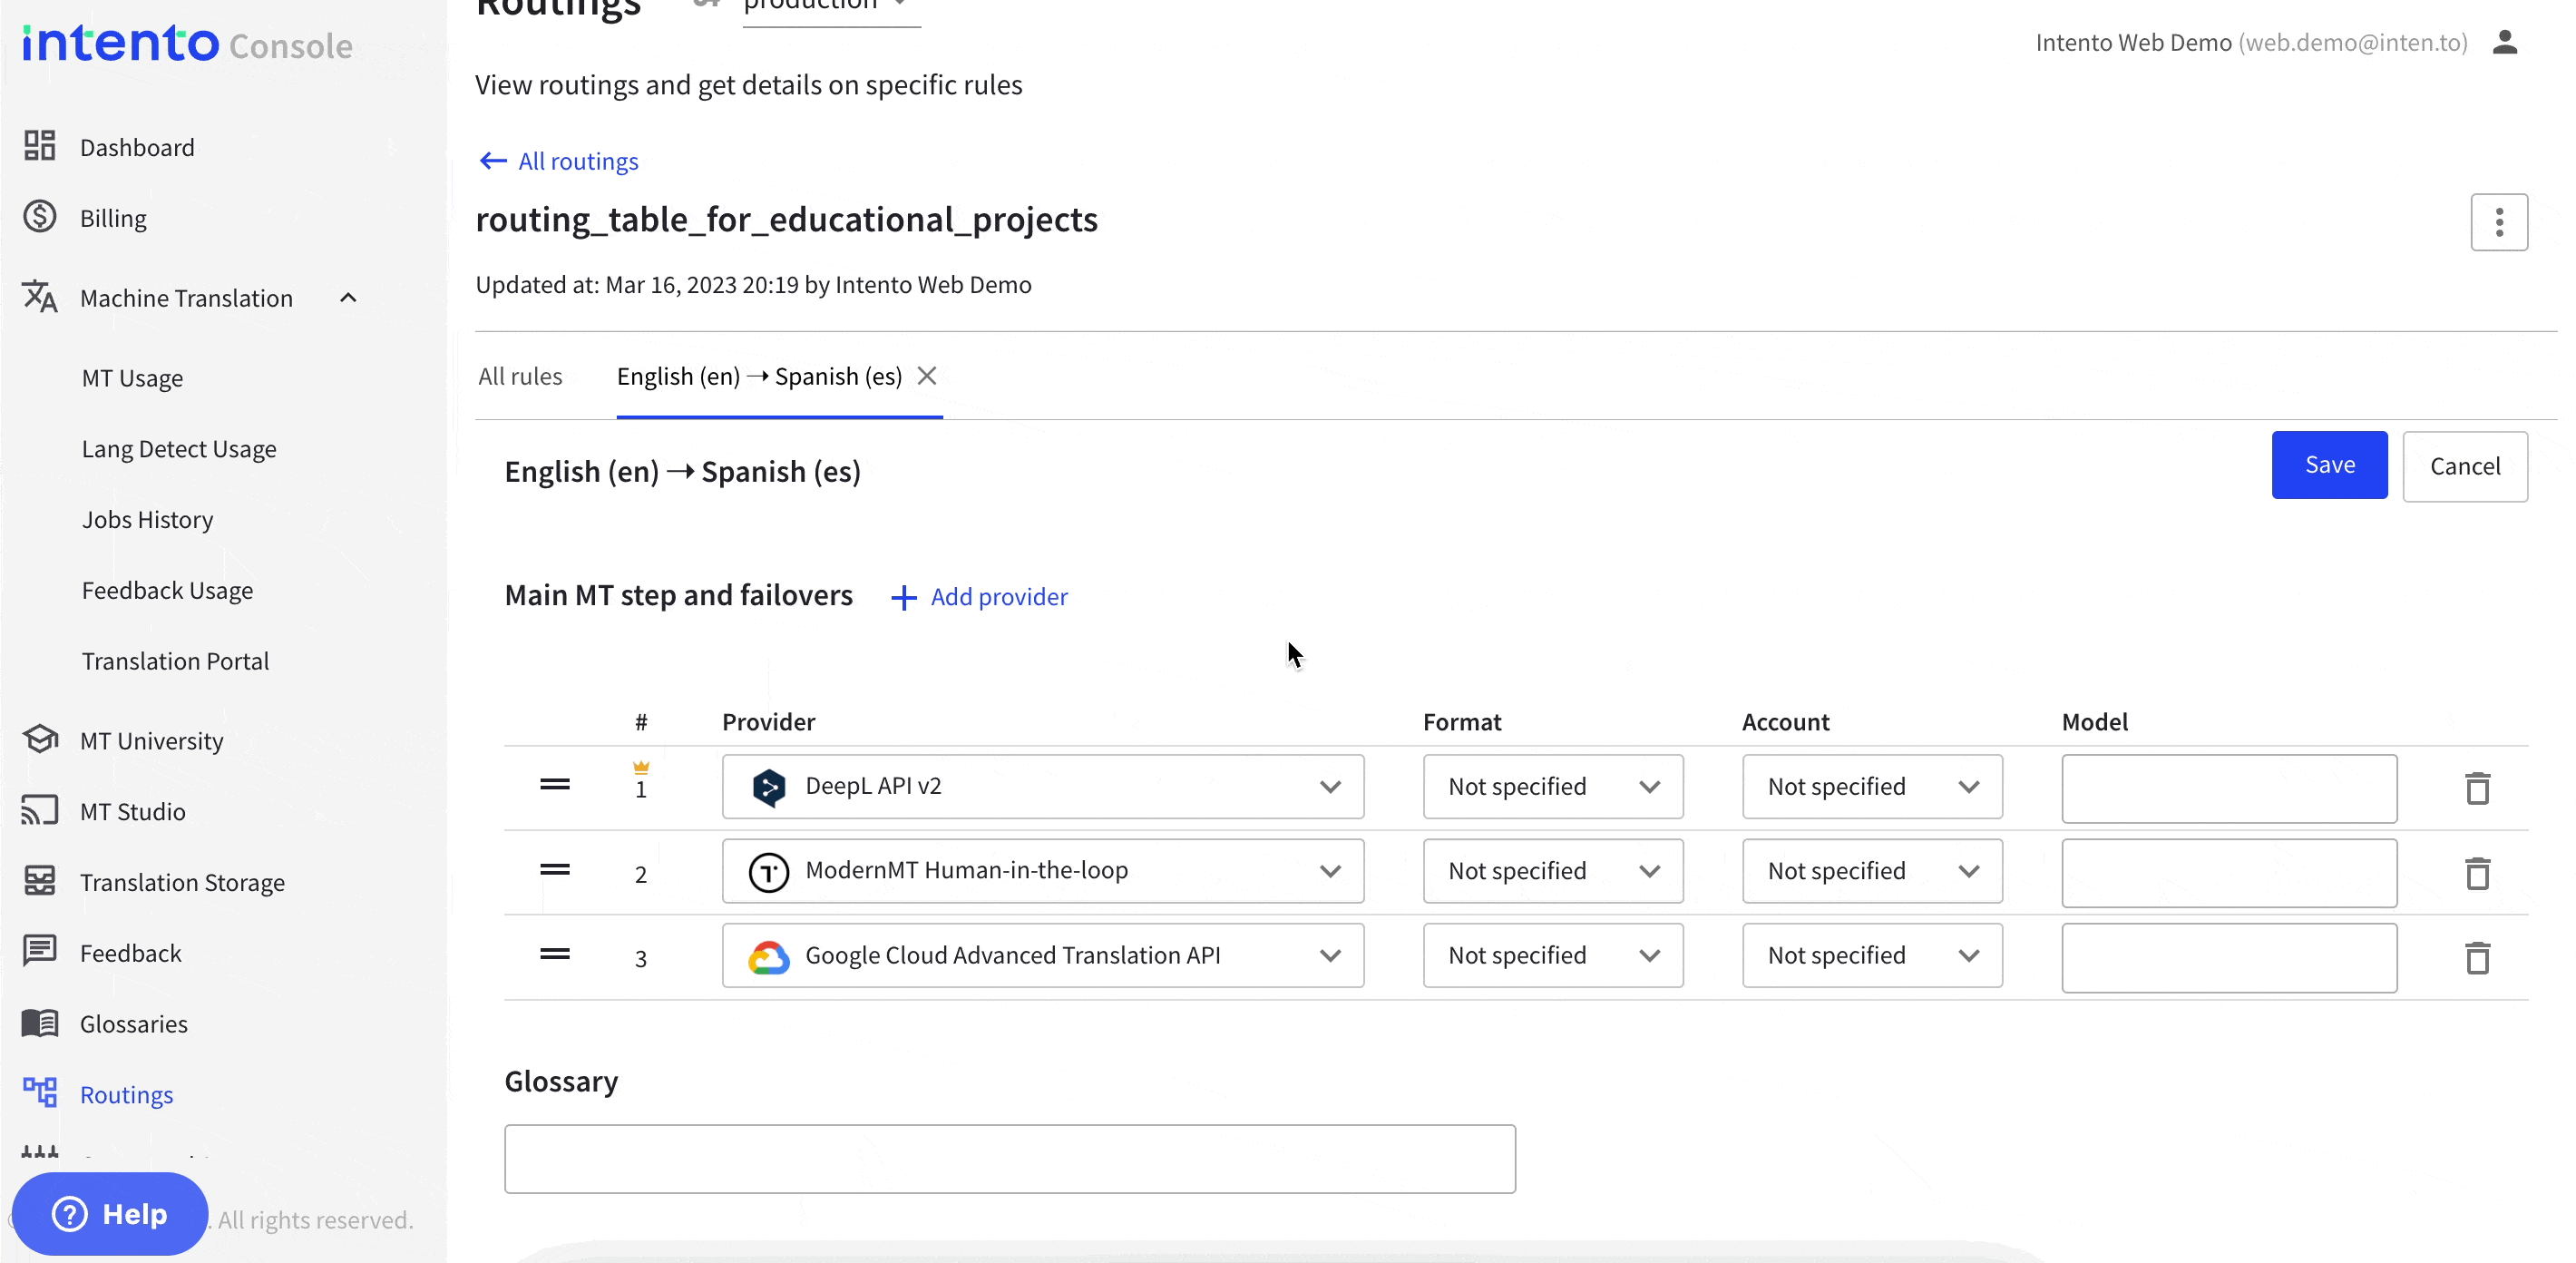
Task: Click the Model field for DeepL row
Action: coord(2229,789)
